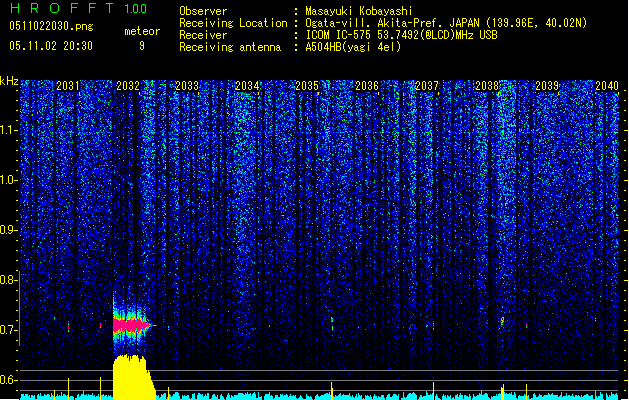Image resolution: width=629 pixels, height=400 pixels.
Task: Click the small meteor echo near 2035
Action: point(332,323)
